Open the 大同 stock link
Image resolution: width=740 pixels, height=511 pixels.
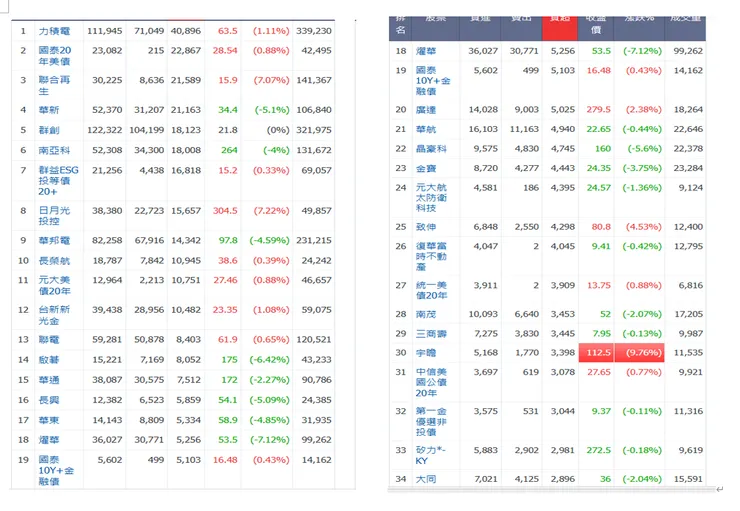pos(424,480)
